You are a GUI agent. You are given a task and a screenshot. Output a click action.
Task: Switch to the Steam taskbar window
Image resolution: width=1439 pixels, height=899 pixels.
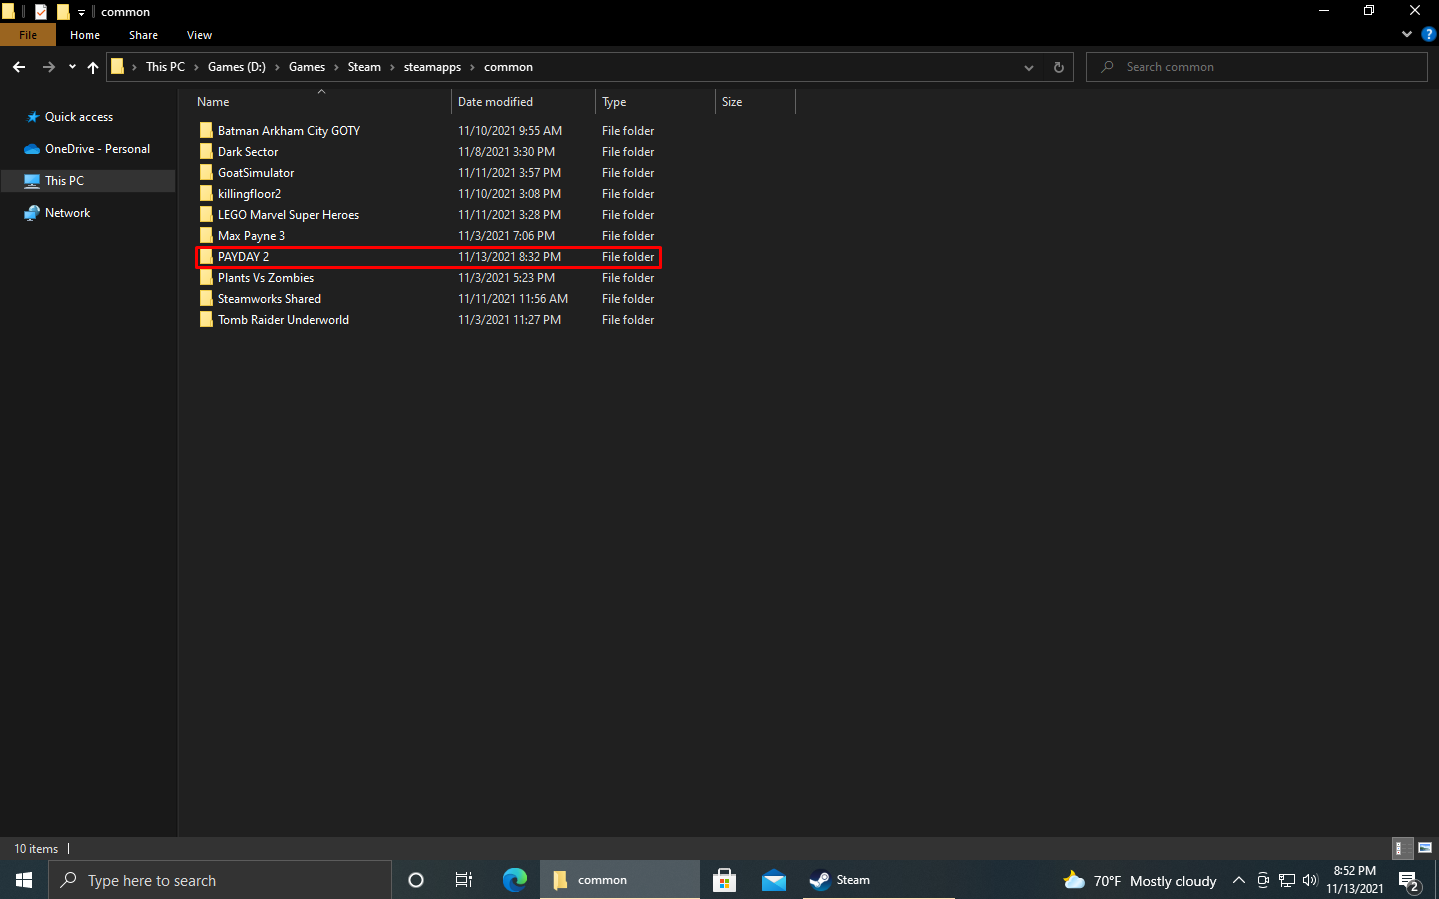[x=879, y=880]
